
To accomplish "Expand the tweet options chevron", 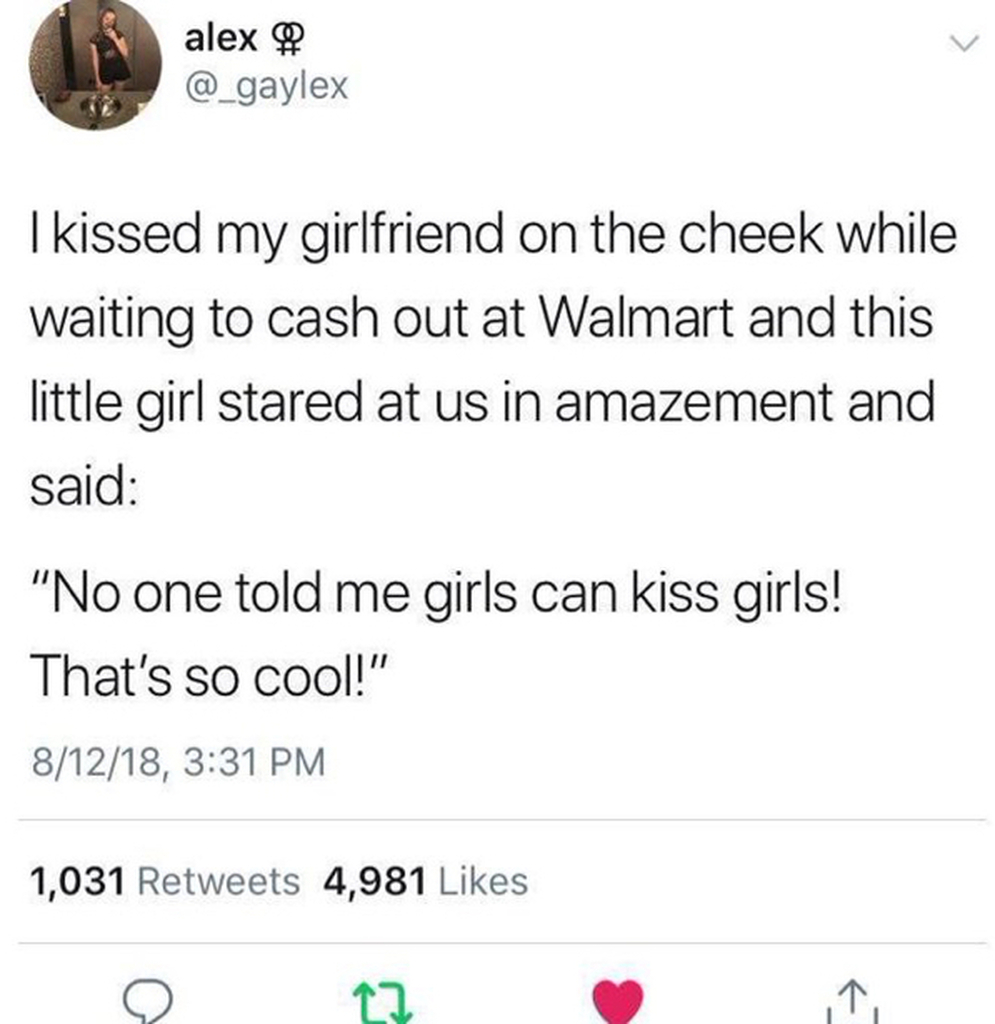I will click(964, 44).
